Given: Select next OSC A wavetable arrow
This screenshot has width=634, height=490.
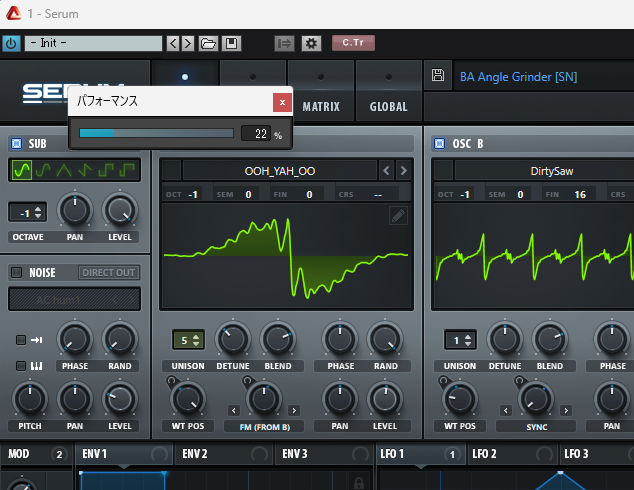Looking at the screenshot, I should (403, 171).
